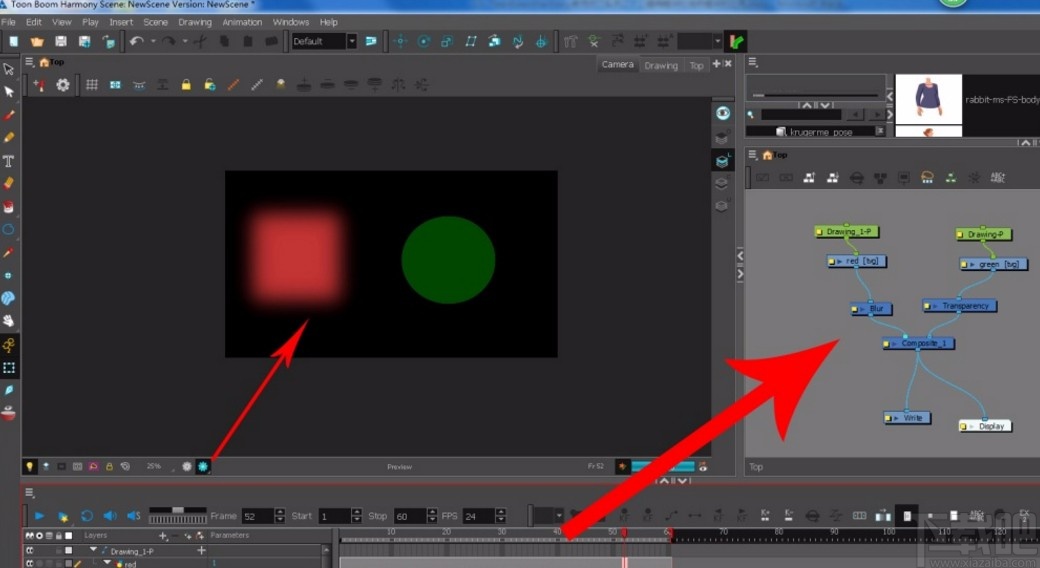Click the Render View flower icon in Camera bottom bar
The height and width of the screenshot is (568, 1040).
point(203,466)
